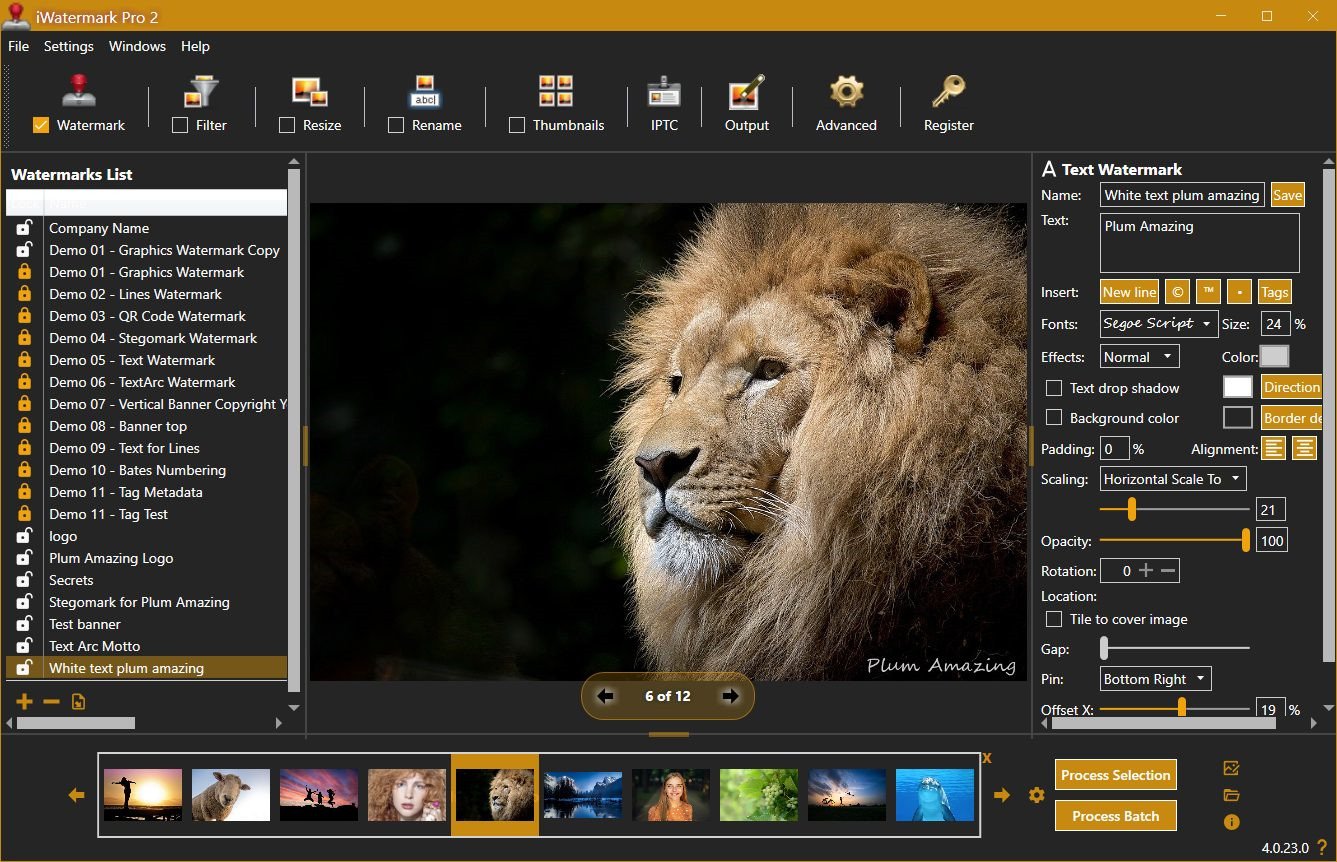Check Tile to cover image
1337x862 pixels.
(1054, 619)
